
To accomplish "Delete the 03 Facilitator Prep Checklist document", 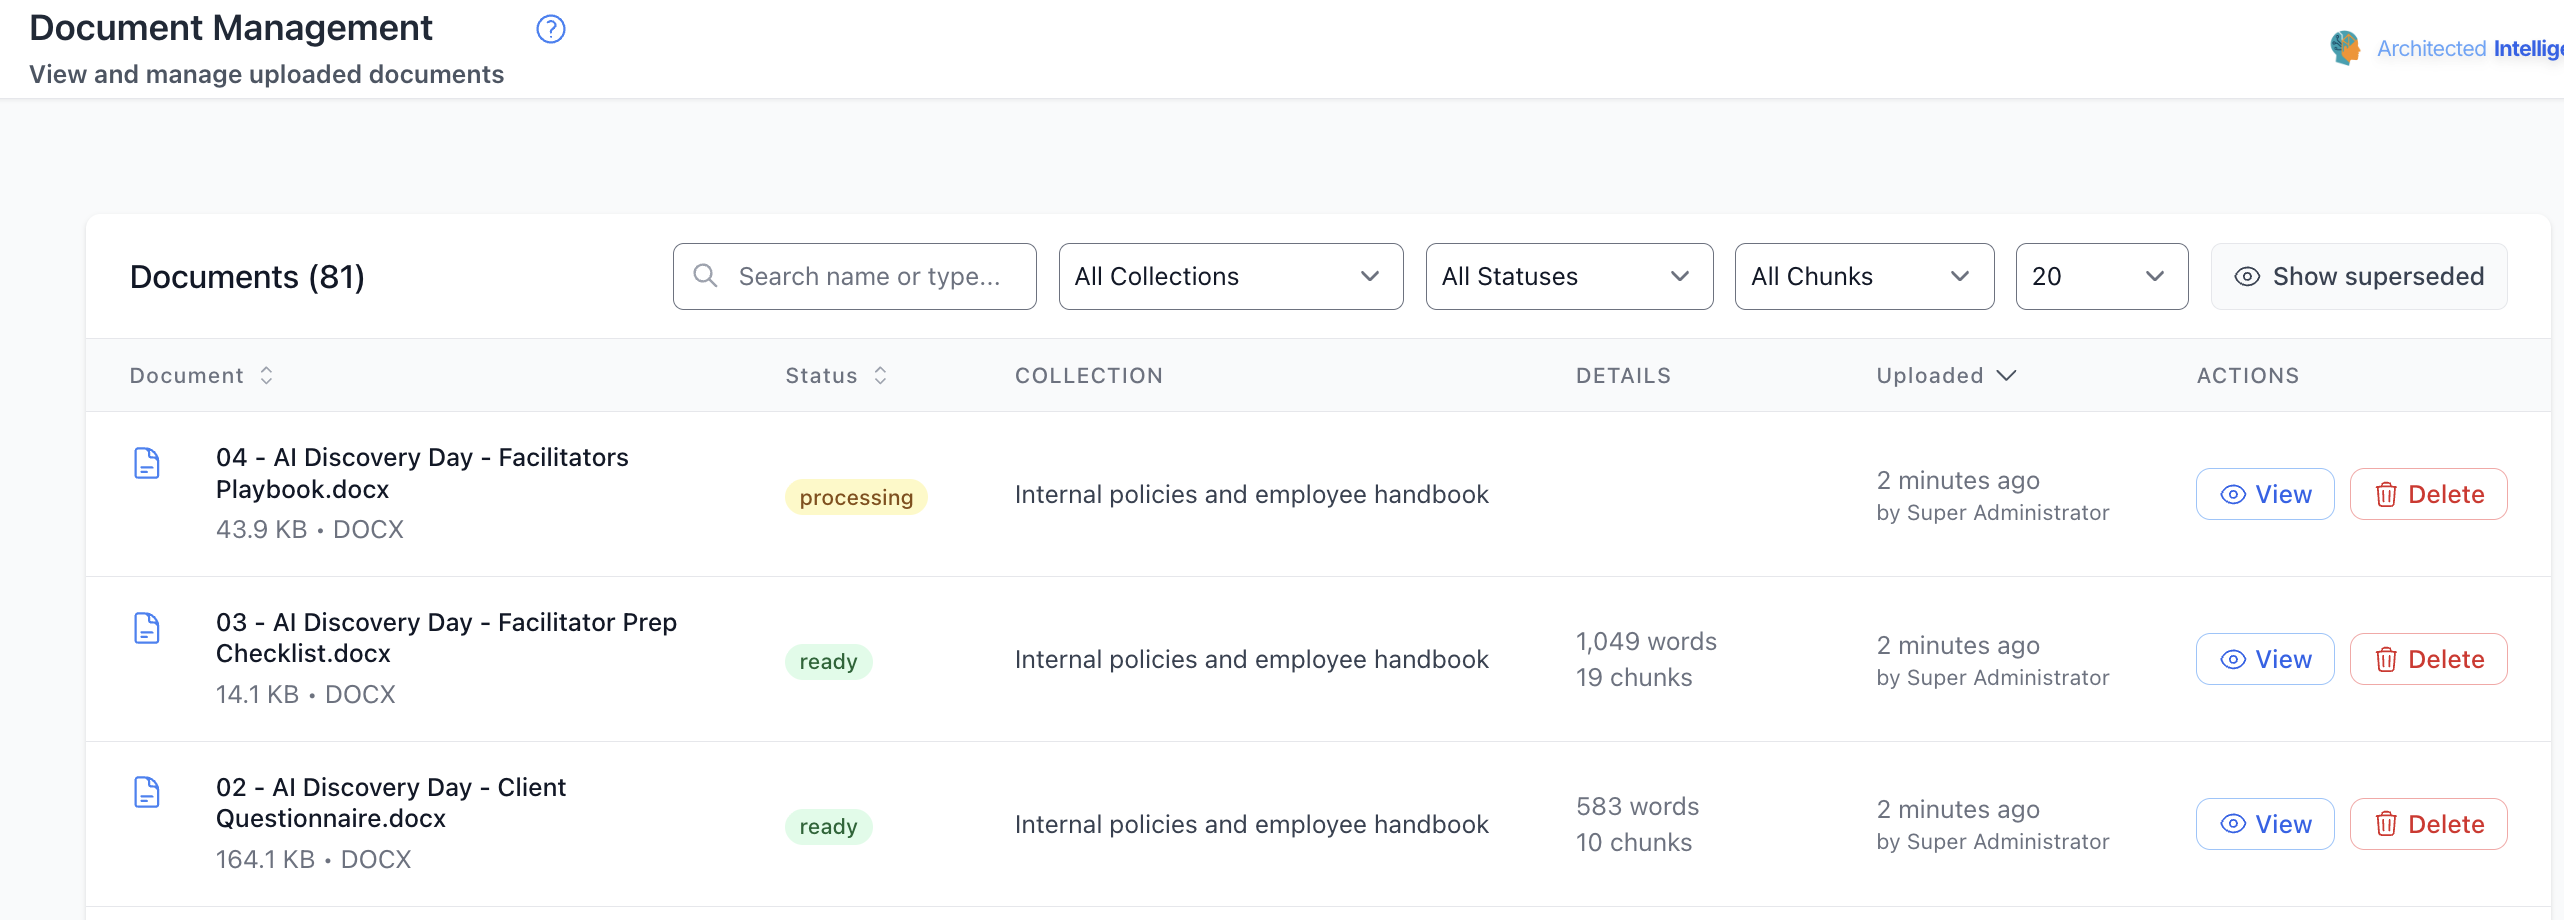I will (2428, 659).
